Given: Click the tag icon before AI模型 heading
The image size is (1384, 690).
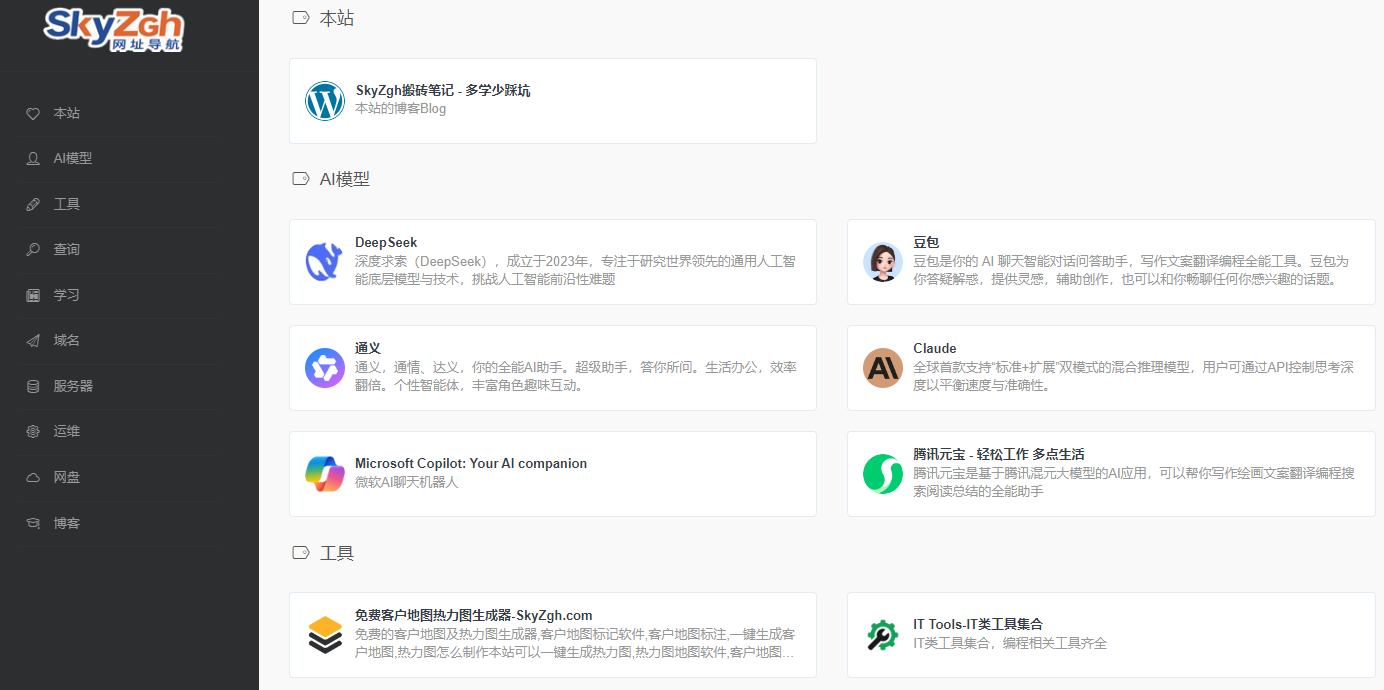Looking at the screenshot, I should tap(300, 179).
